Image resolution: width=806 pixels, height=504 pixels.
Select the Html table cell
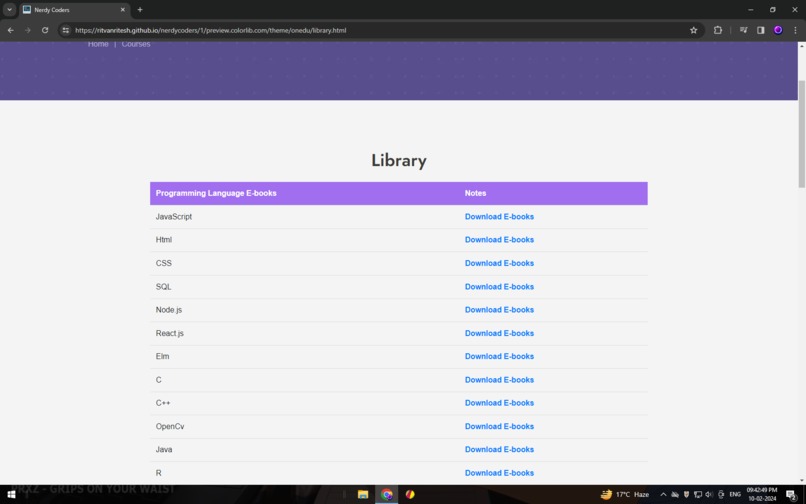304,240
